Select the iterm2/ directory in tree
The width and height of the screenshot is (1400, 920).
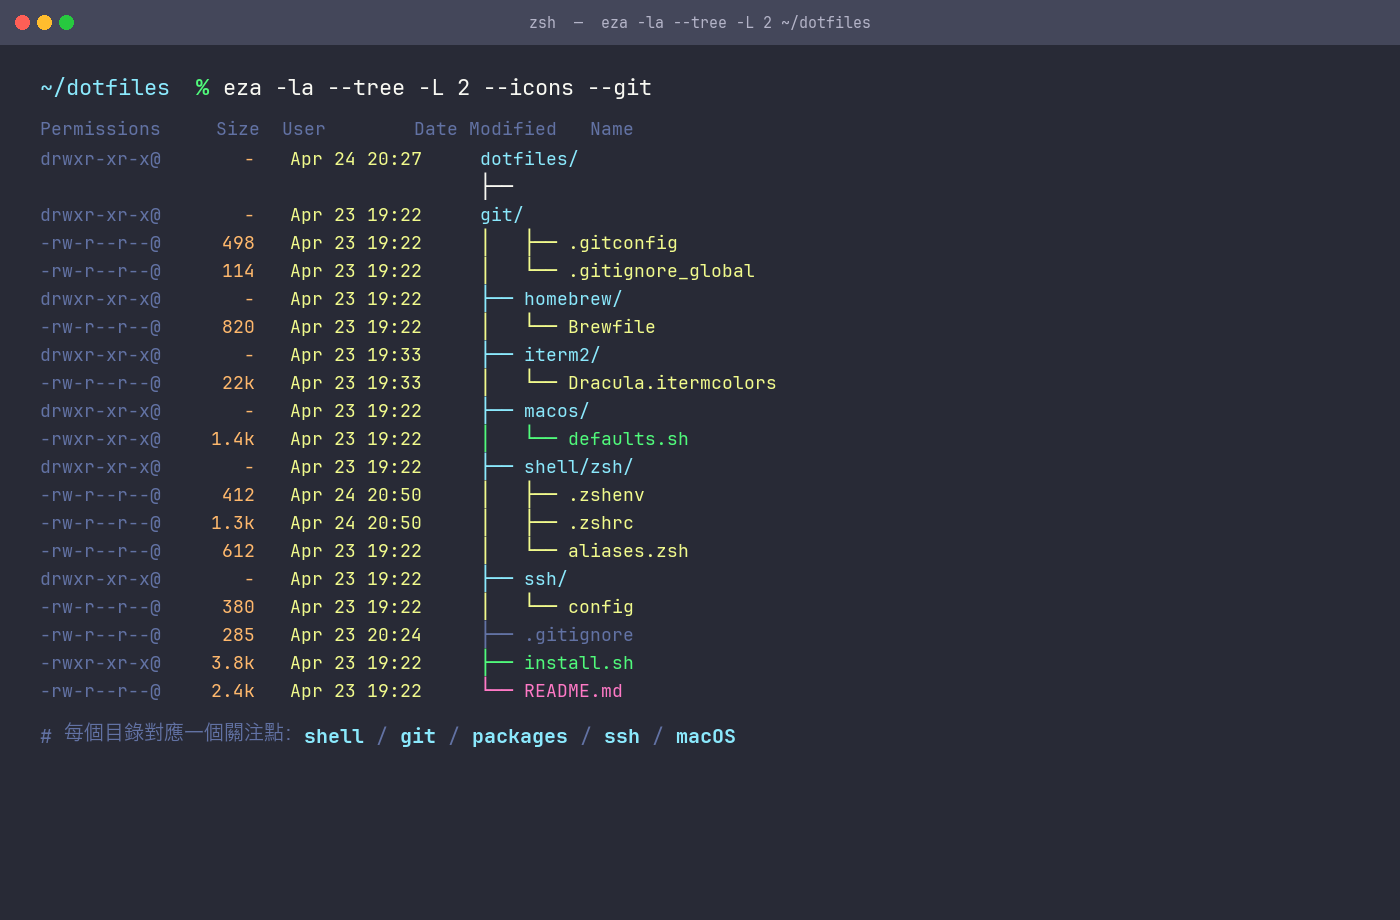tap(562, 355)
